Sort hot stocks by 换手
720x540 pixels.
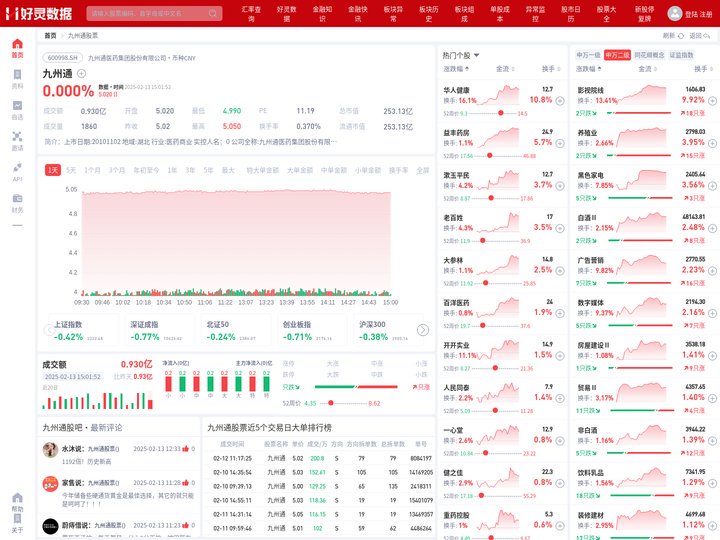tap(551, 69)
